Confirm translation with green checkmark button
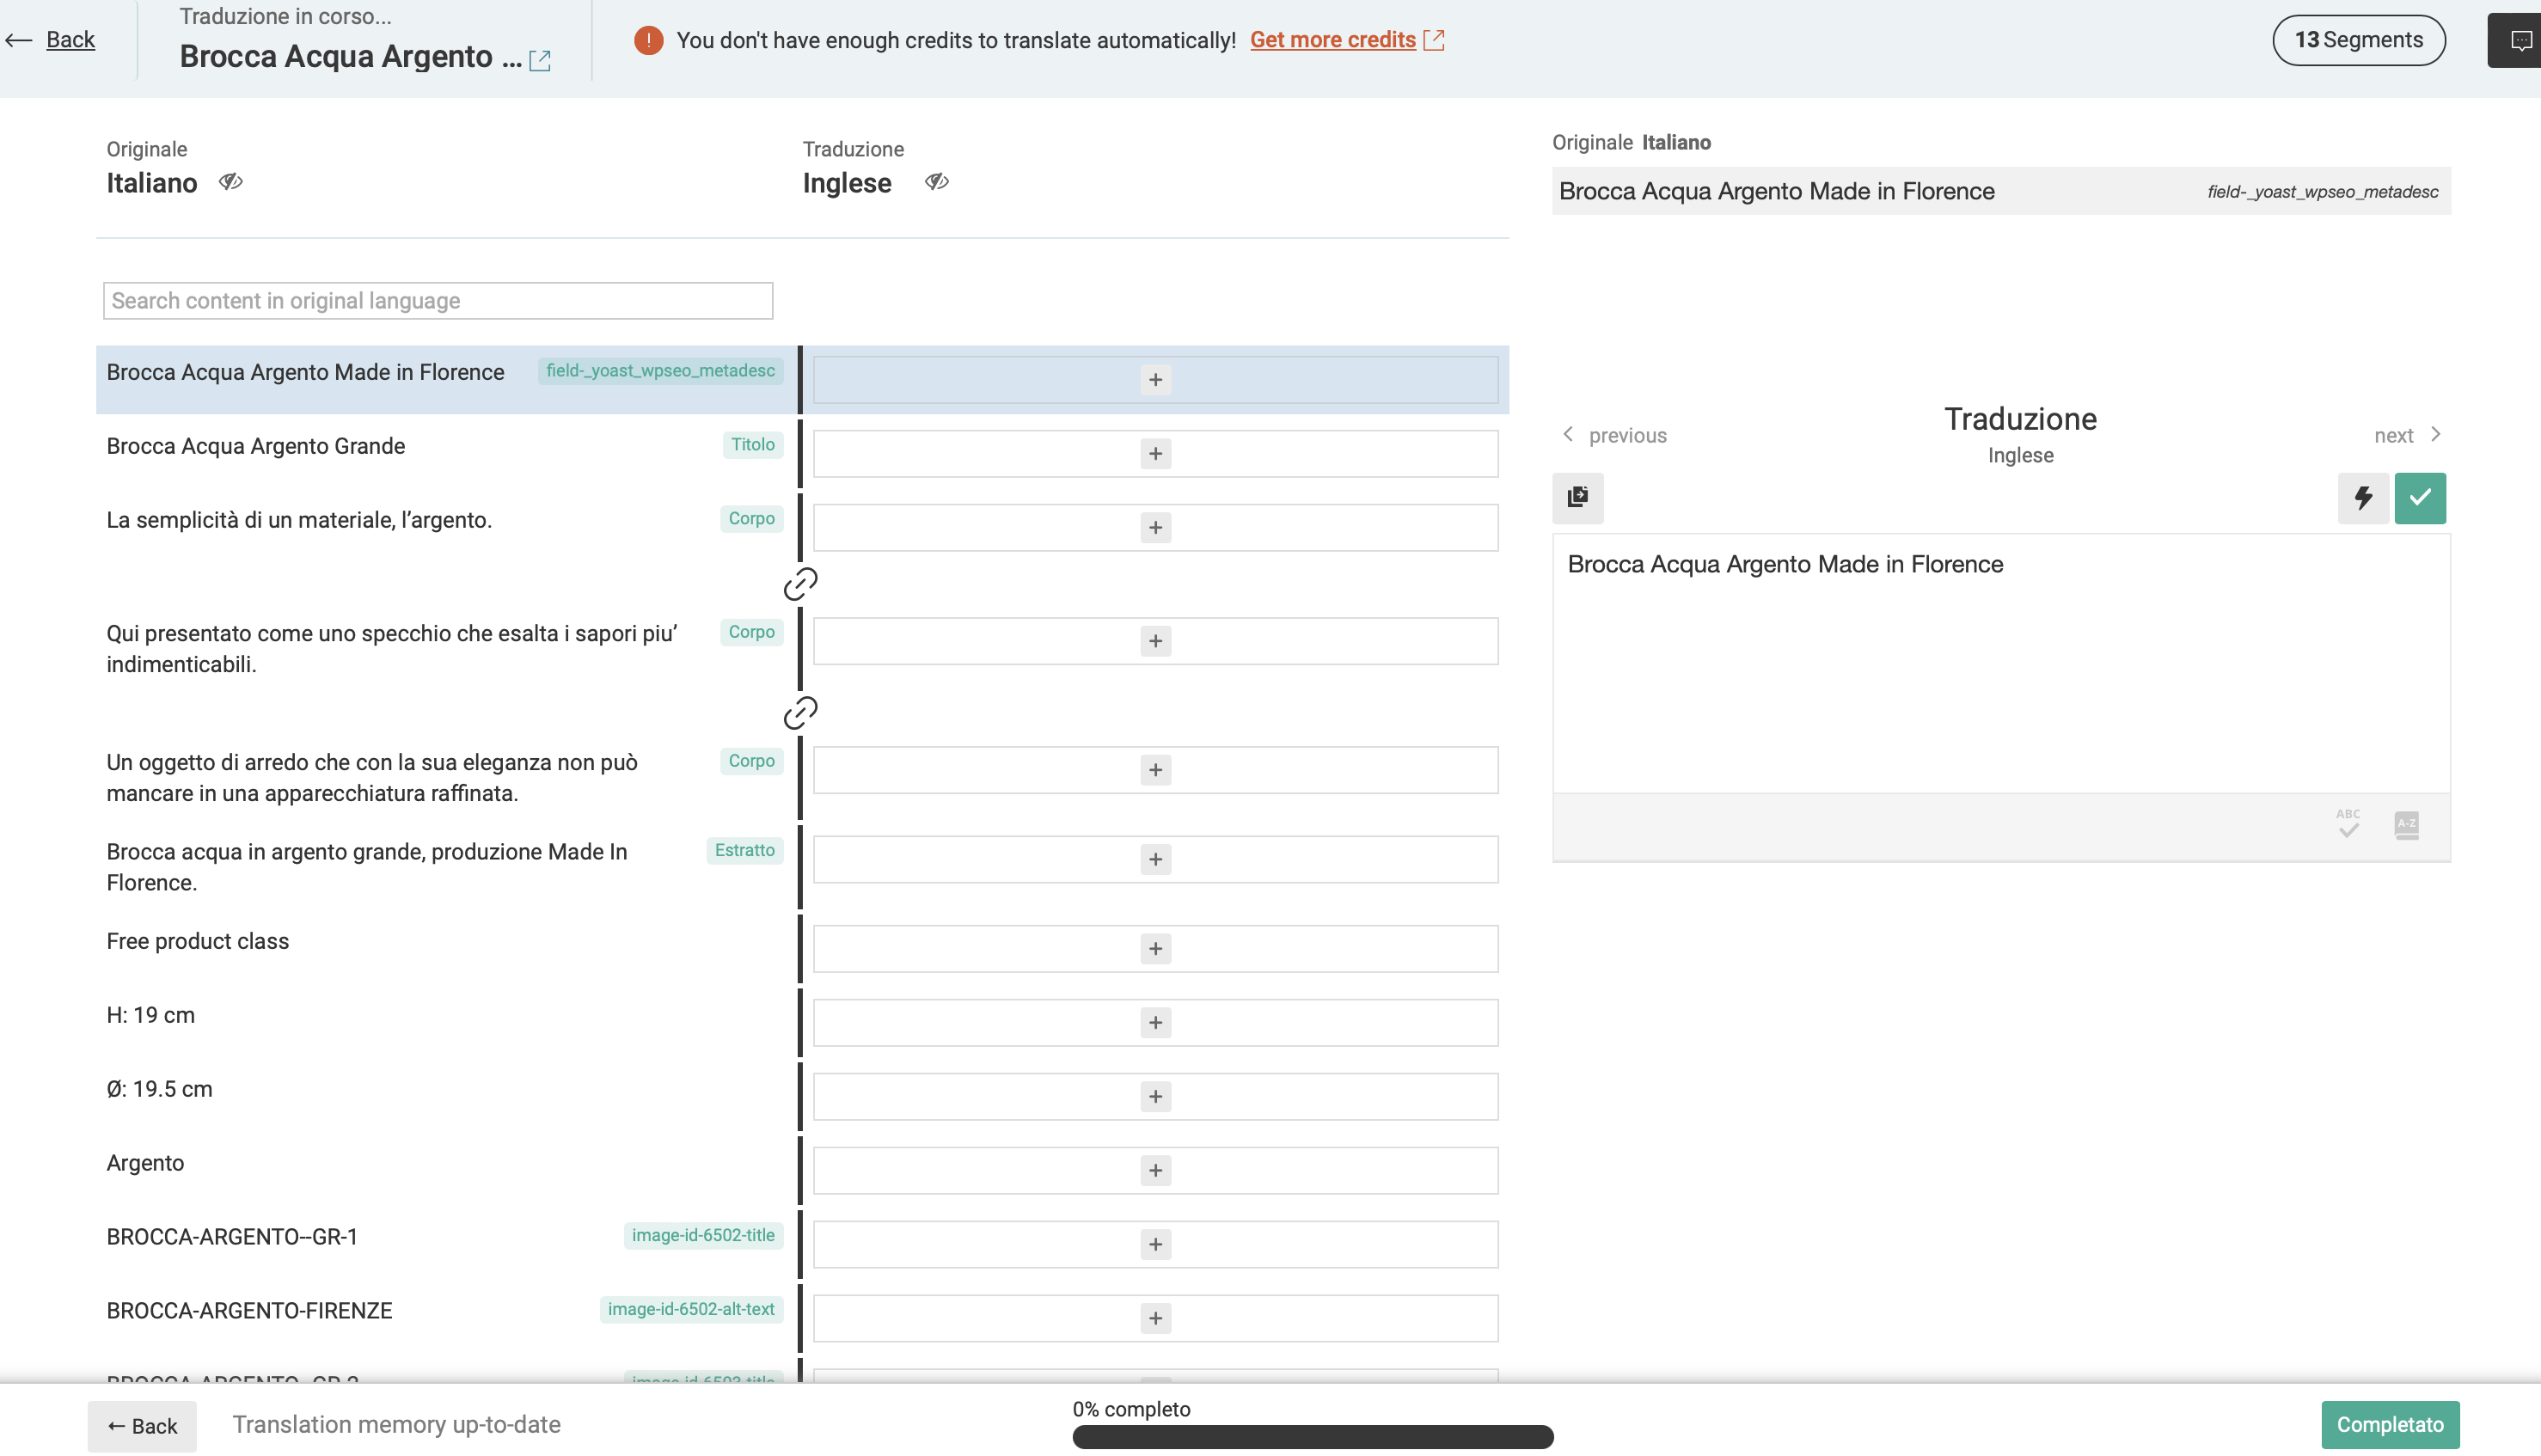 pyautogui.click(x=2420, y=497)
